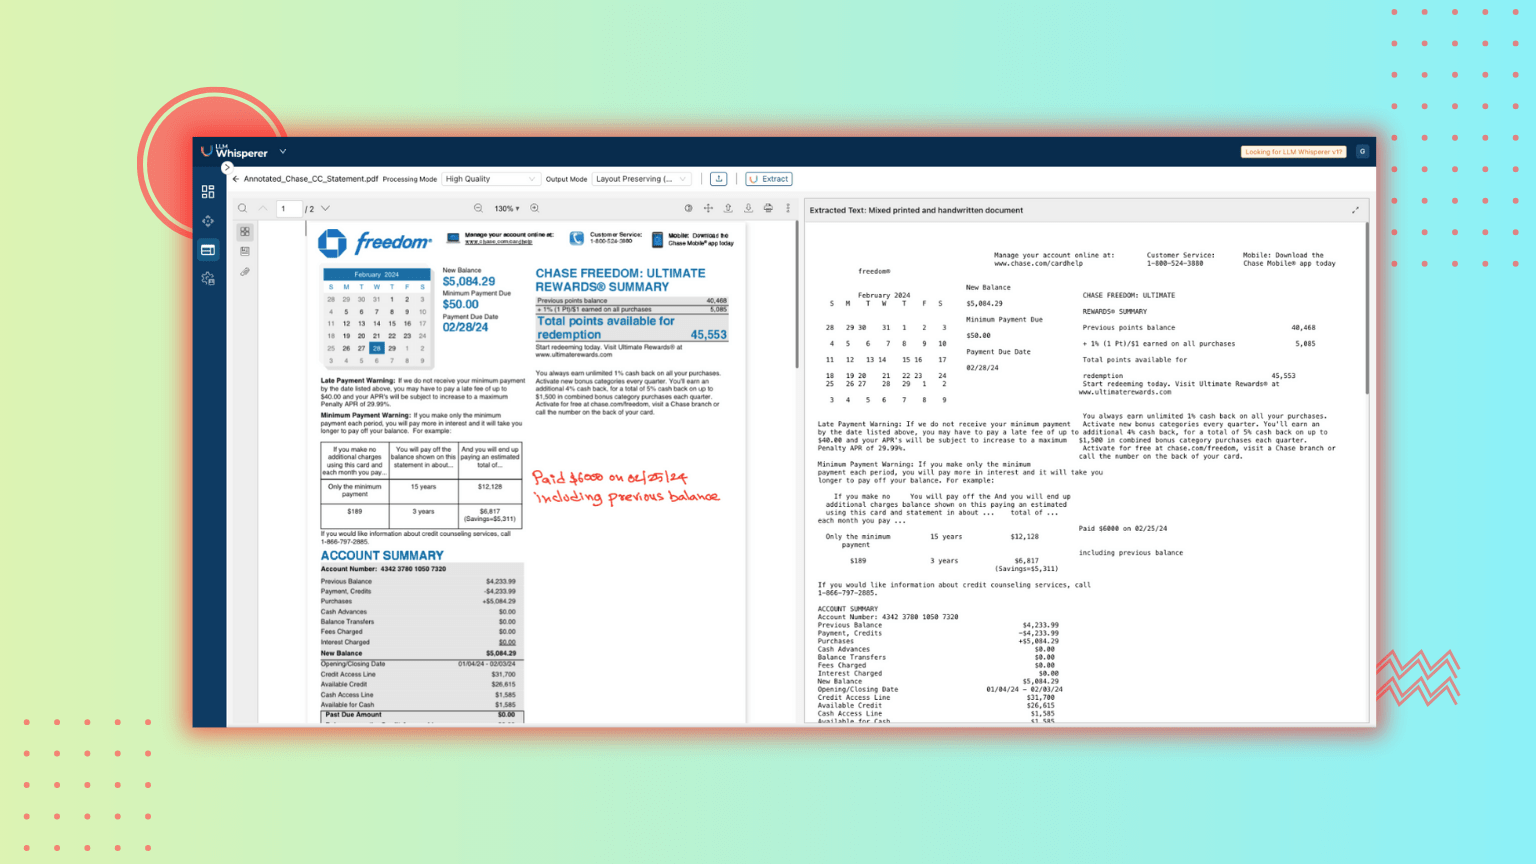
Task: Click the upload file icon button
Action: [718, 179]
